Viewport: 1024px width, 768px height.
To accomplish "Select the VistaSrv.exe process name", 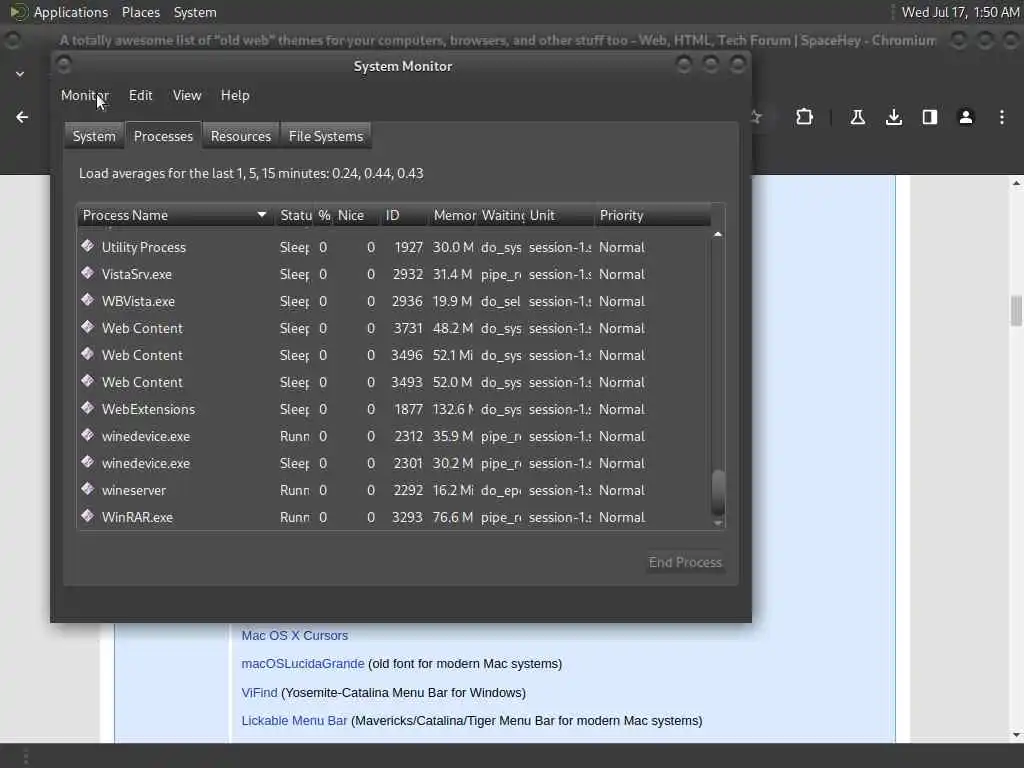I will [x=136, y=274].
